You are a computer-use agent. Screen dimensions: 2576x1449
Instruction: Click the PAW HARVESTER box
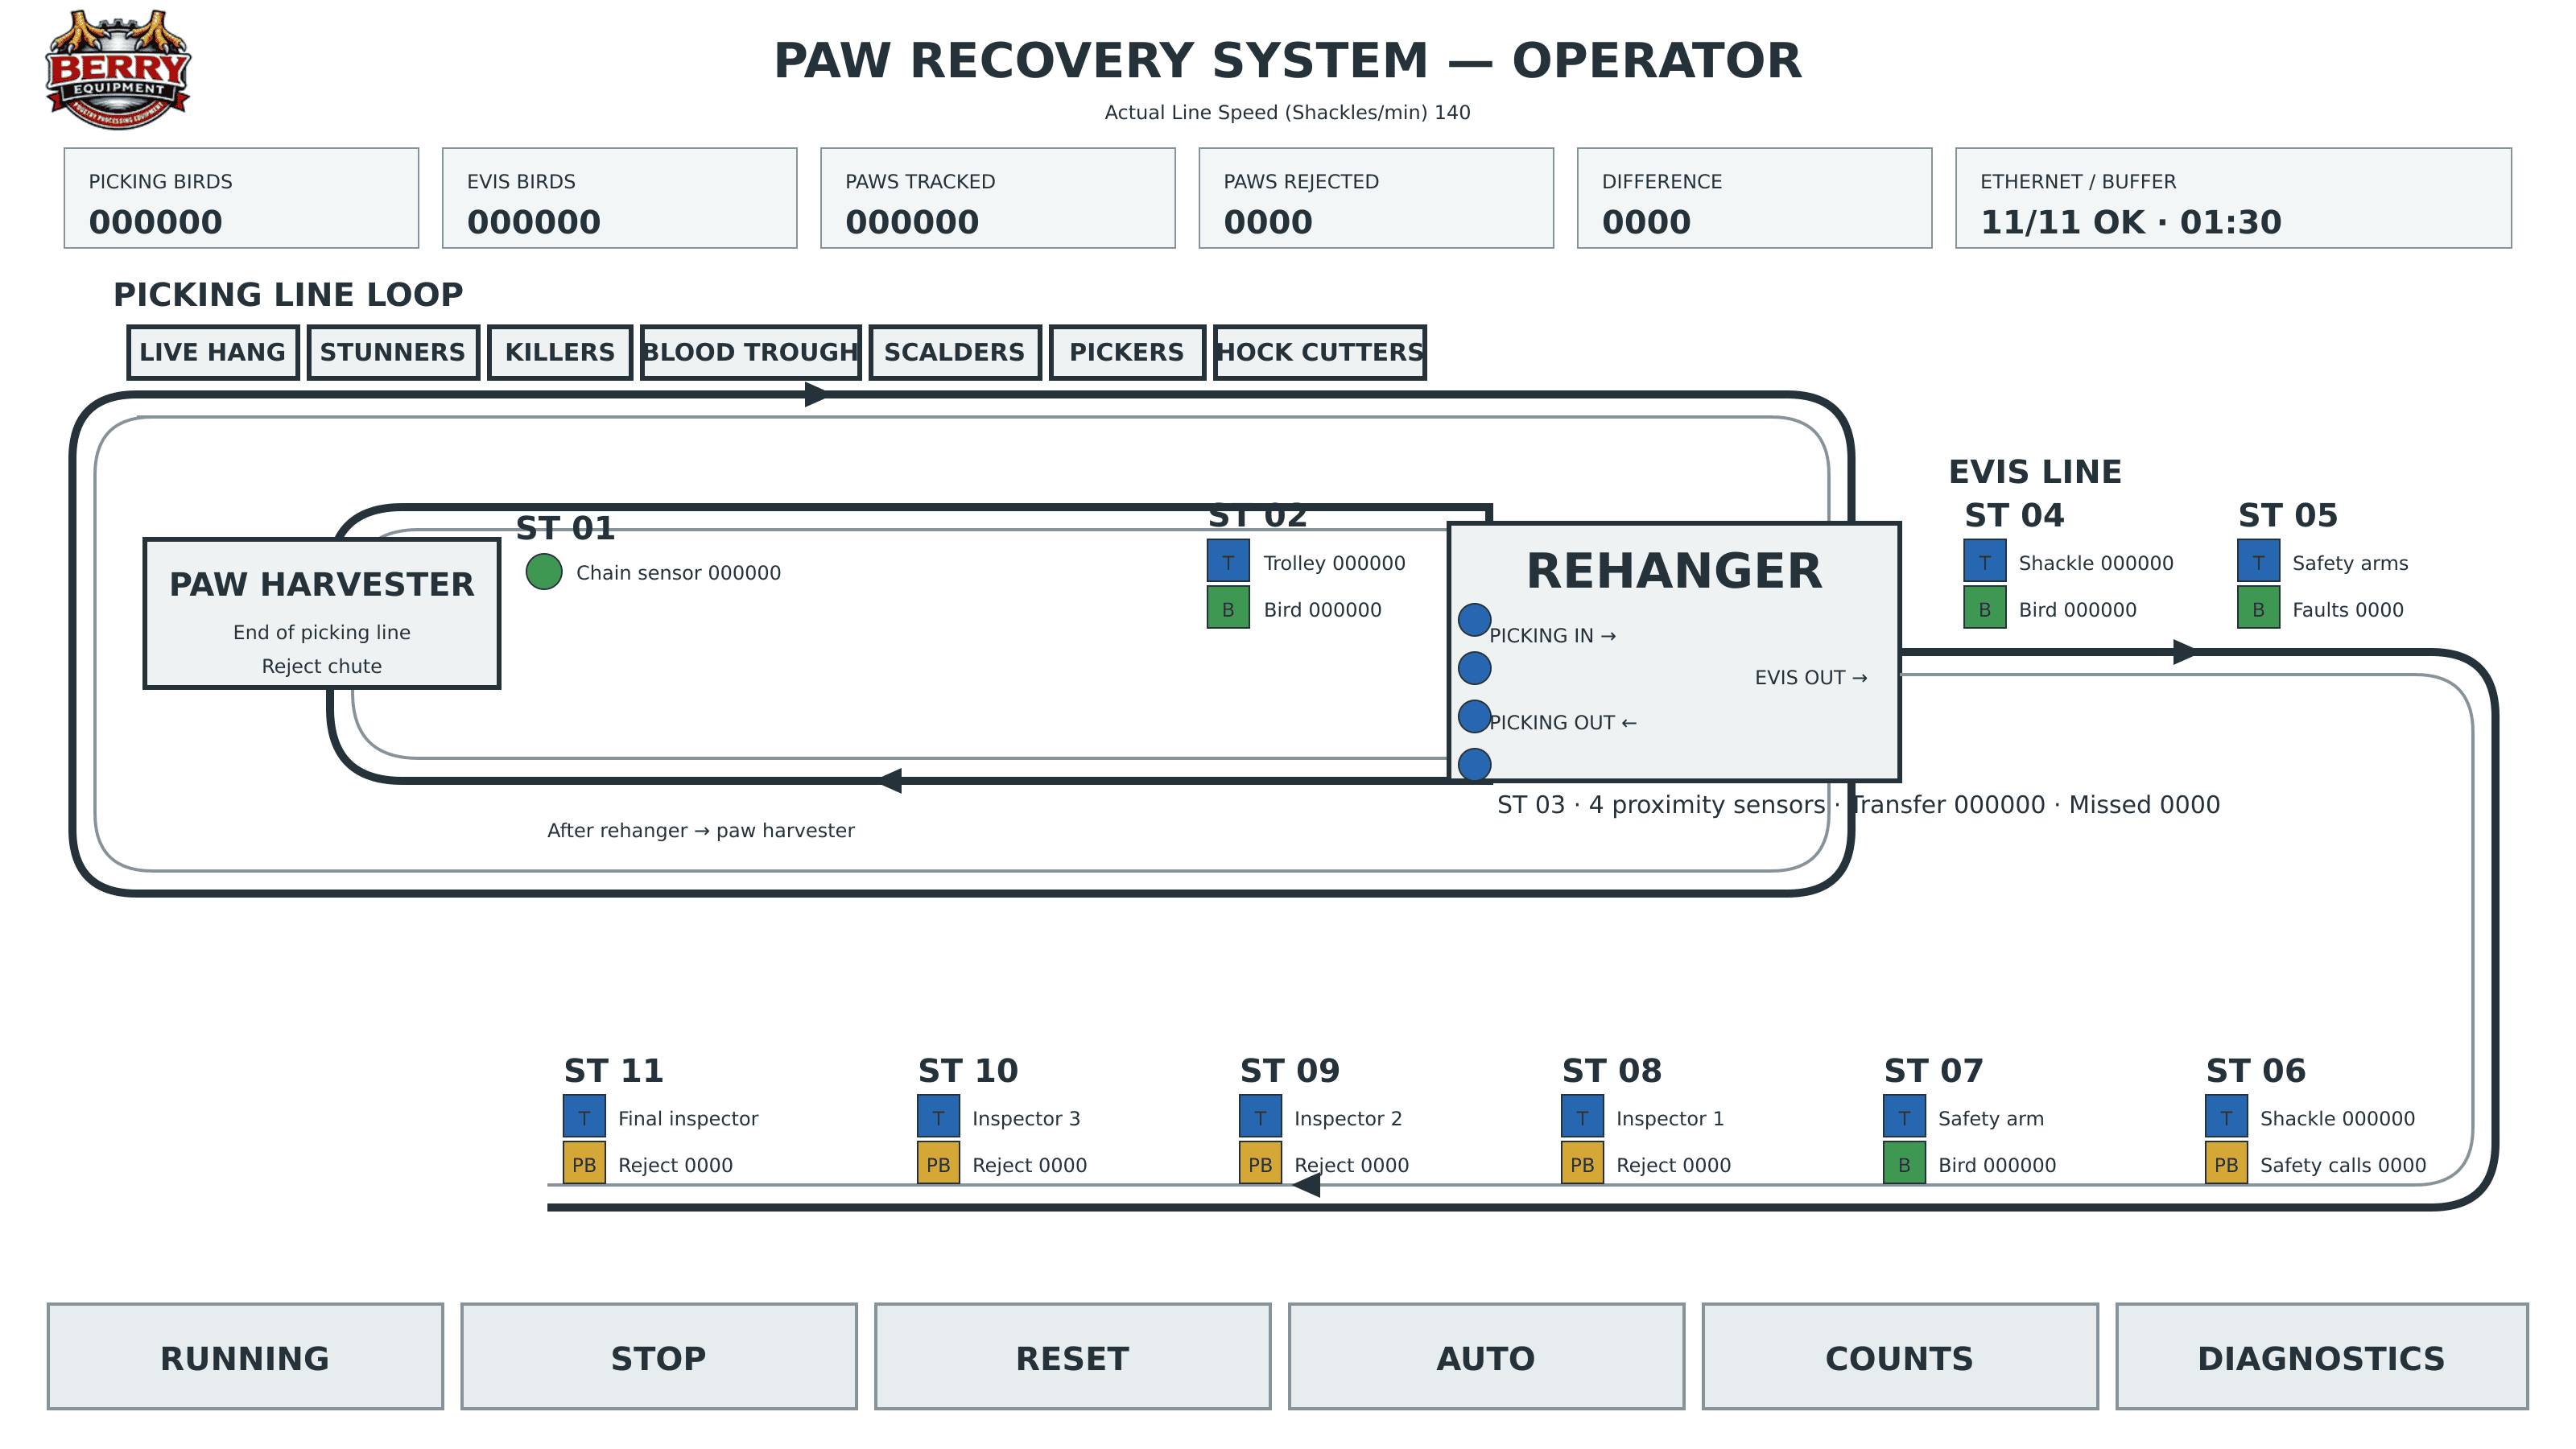pos(322,614)
